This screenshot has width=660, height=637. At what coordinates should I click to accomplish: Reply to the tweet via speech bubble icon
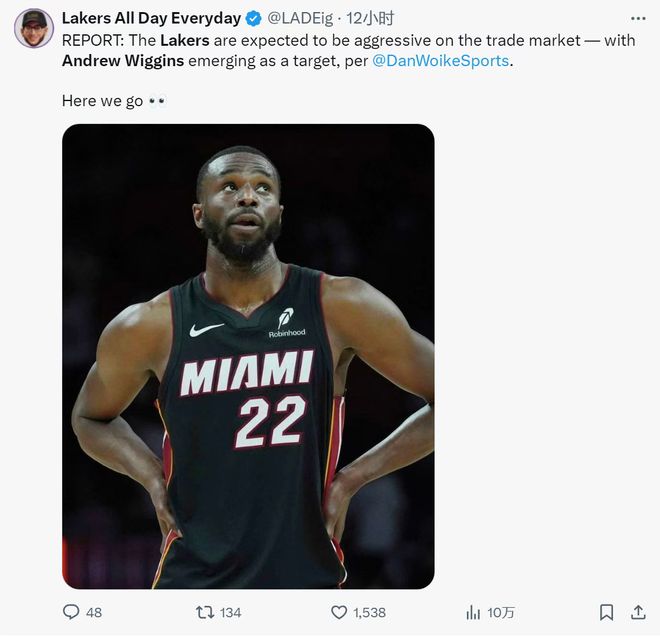(x=71, y=612)
